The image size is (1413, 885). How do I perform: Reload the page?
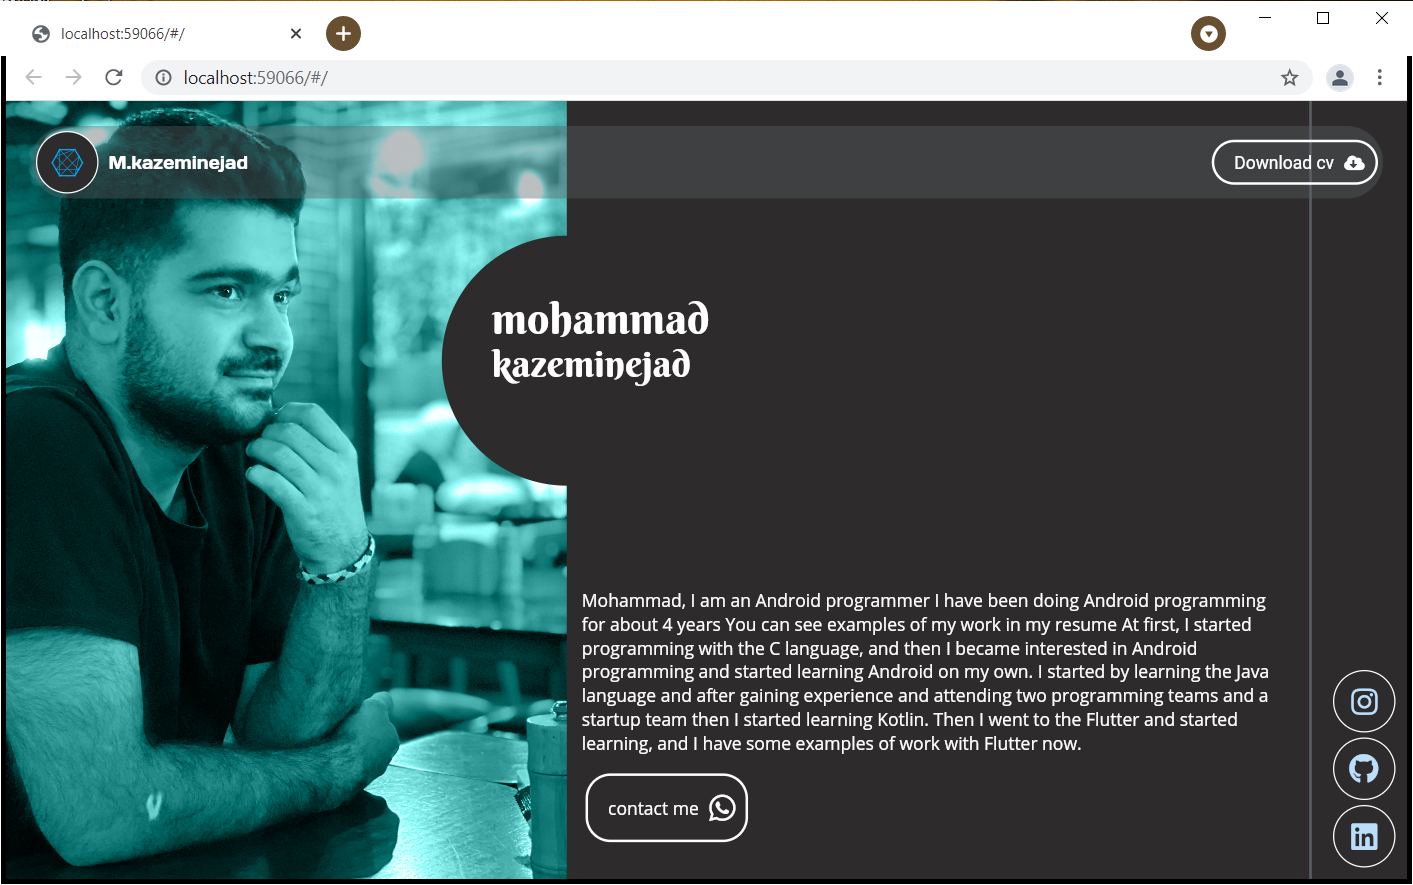click(x=114, y=78)
